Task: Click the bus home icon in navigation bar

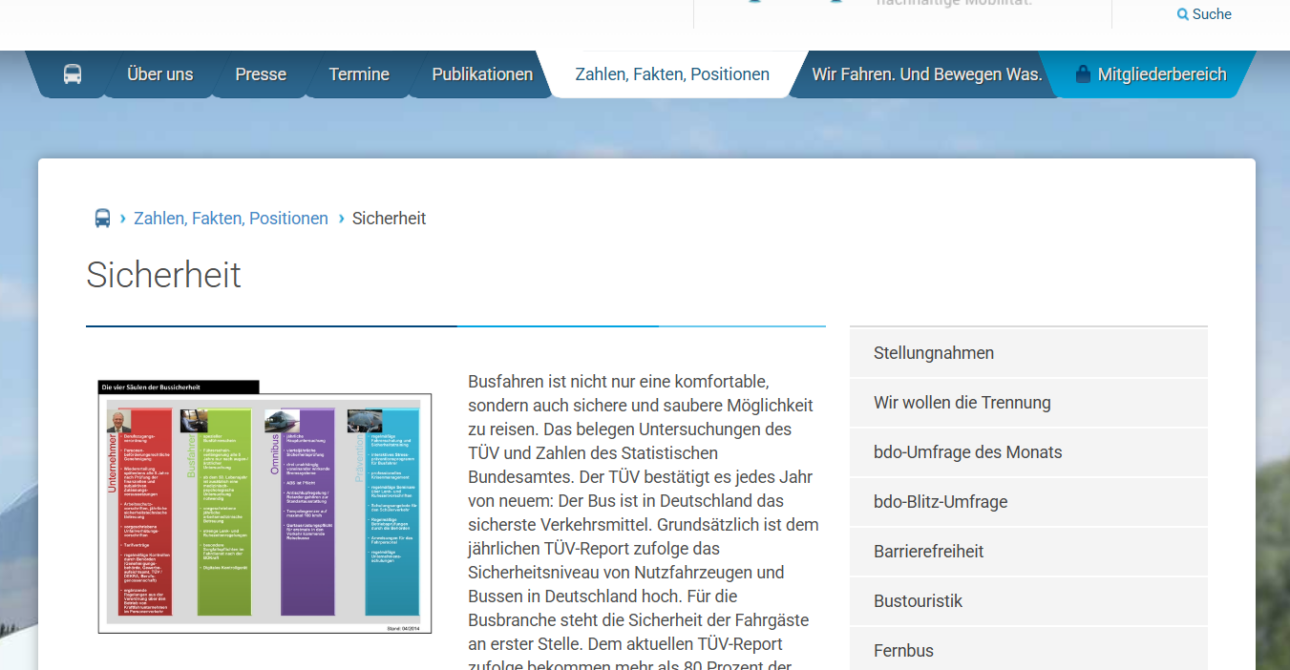Action: (72, 74)
